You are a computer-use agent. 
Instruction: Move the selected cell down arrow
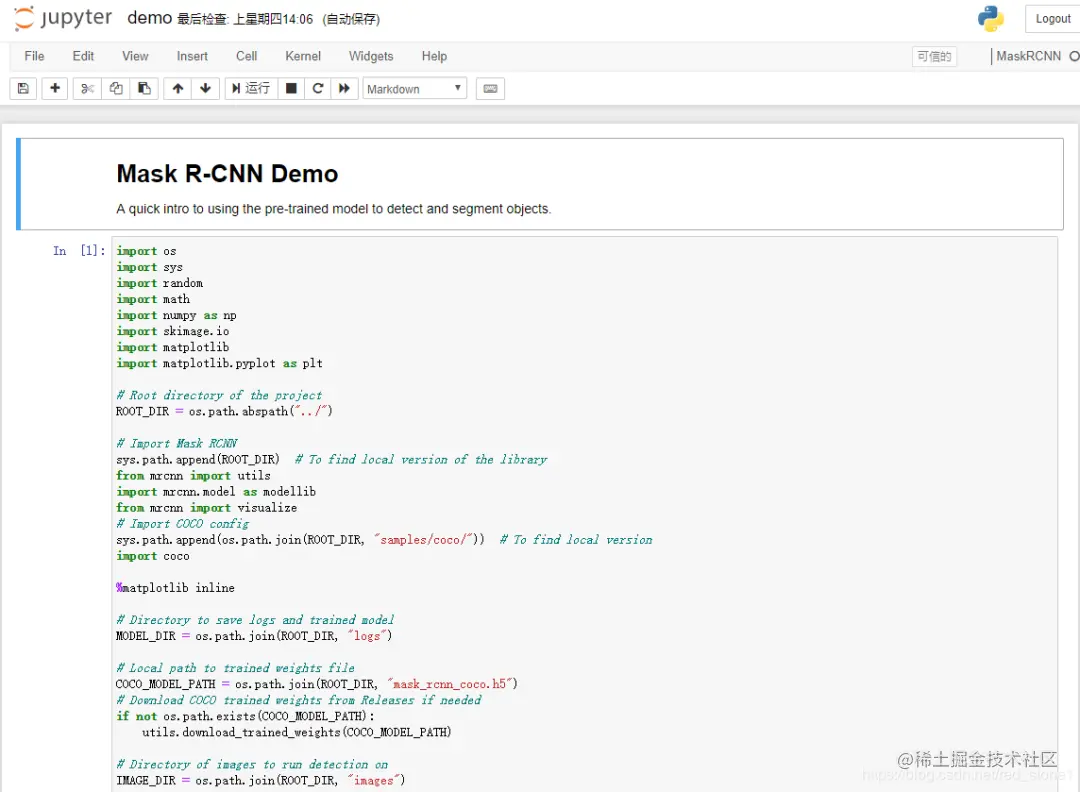(x=205, y=88)
